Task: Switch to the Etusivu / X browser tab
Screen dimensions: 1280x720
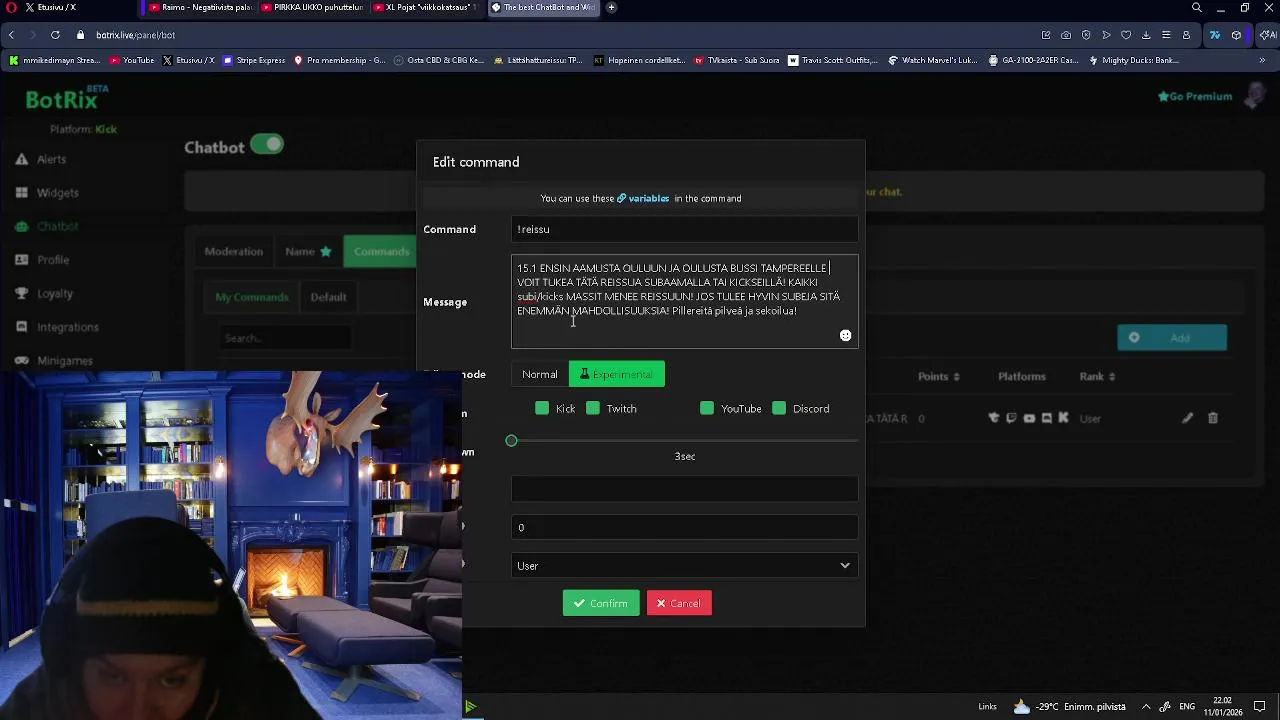Action: (x=68, y=7)
